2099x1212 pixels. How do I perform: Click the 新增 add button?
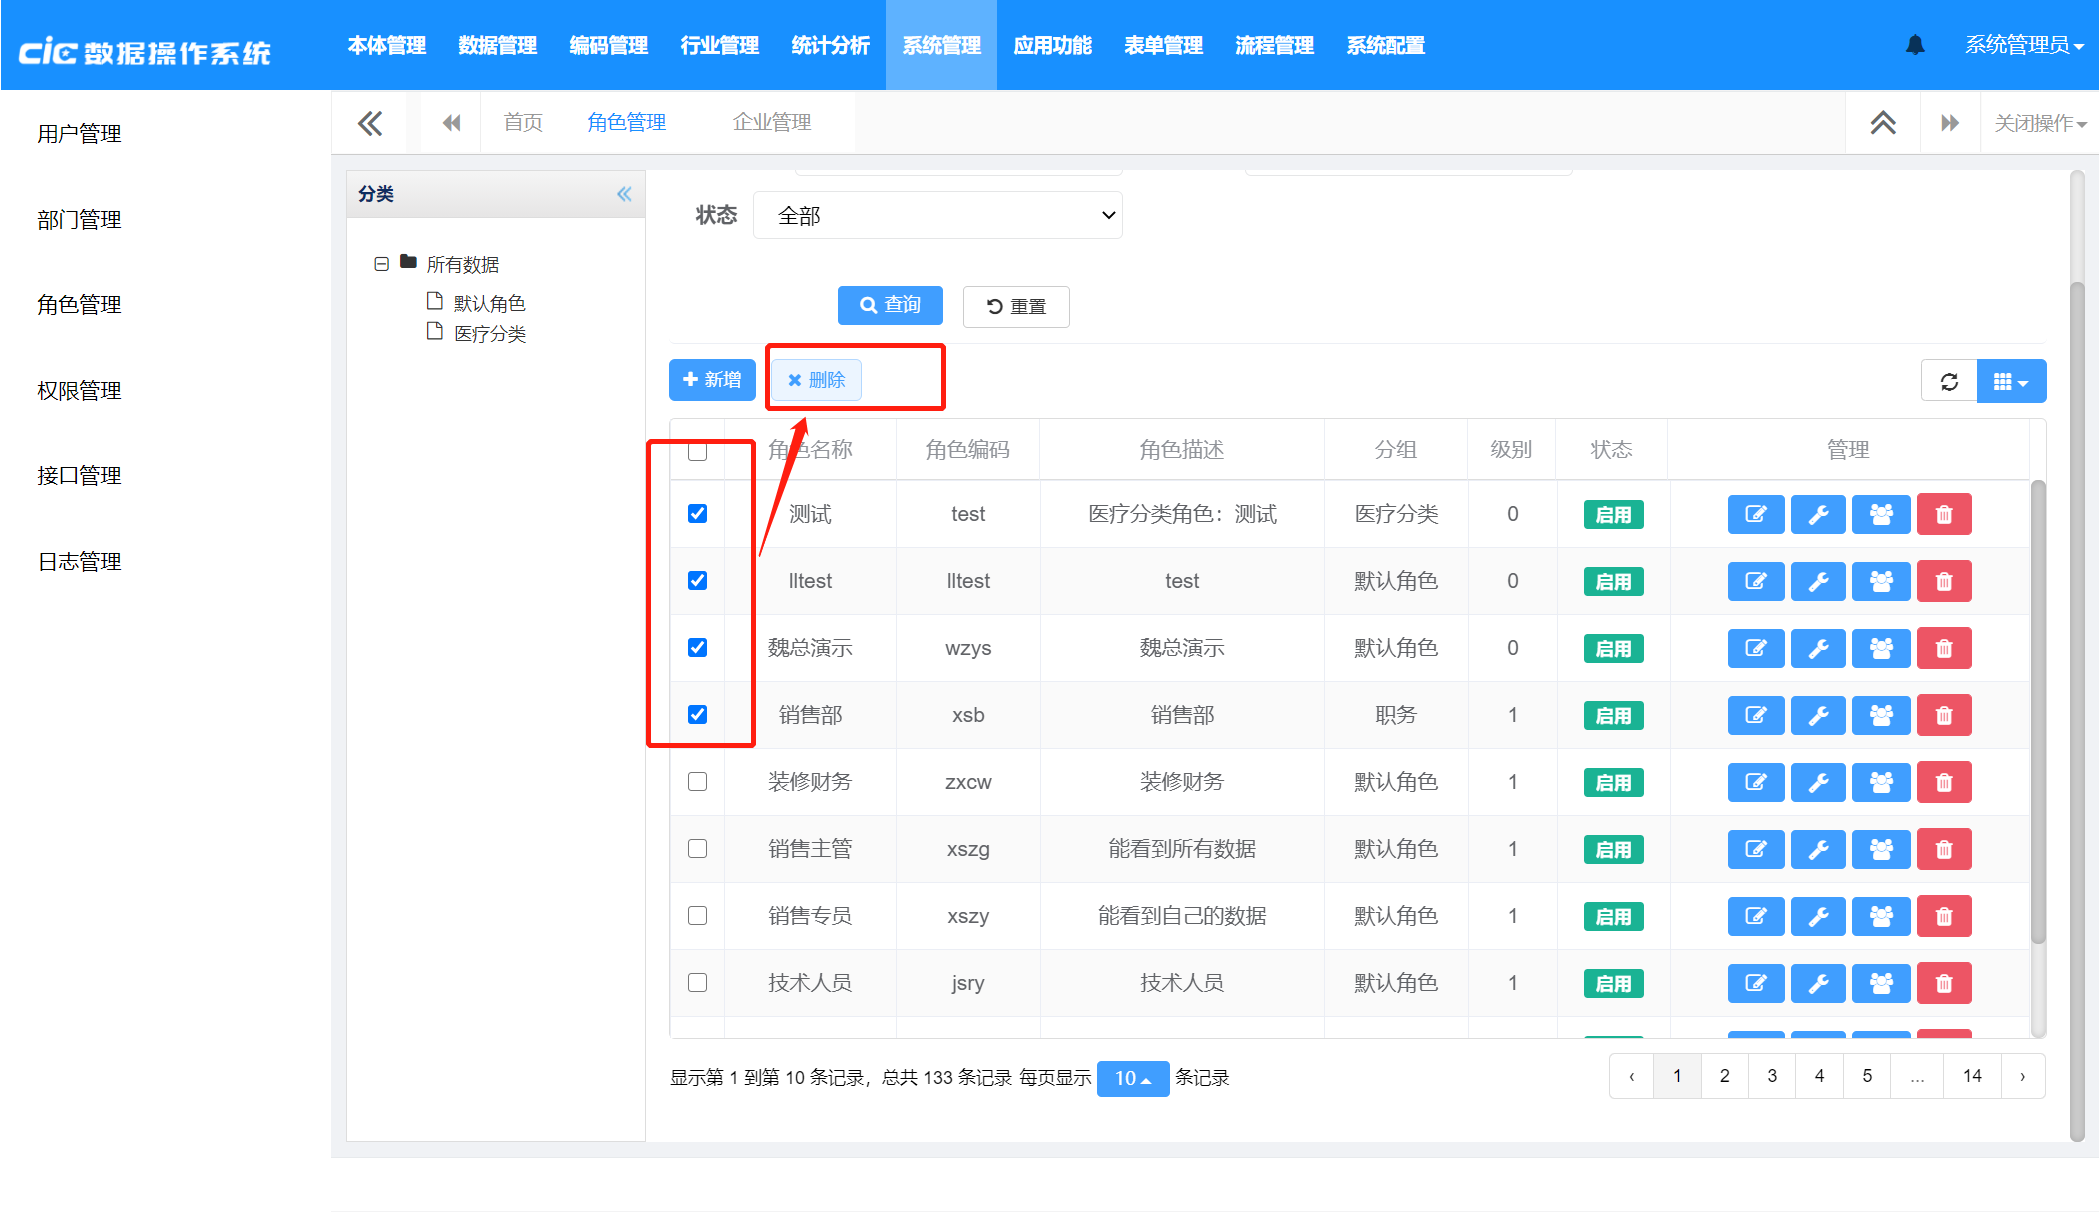(x=711, y=380)
